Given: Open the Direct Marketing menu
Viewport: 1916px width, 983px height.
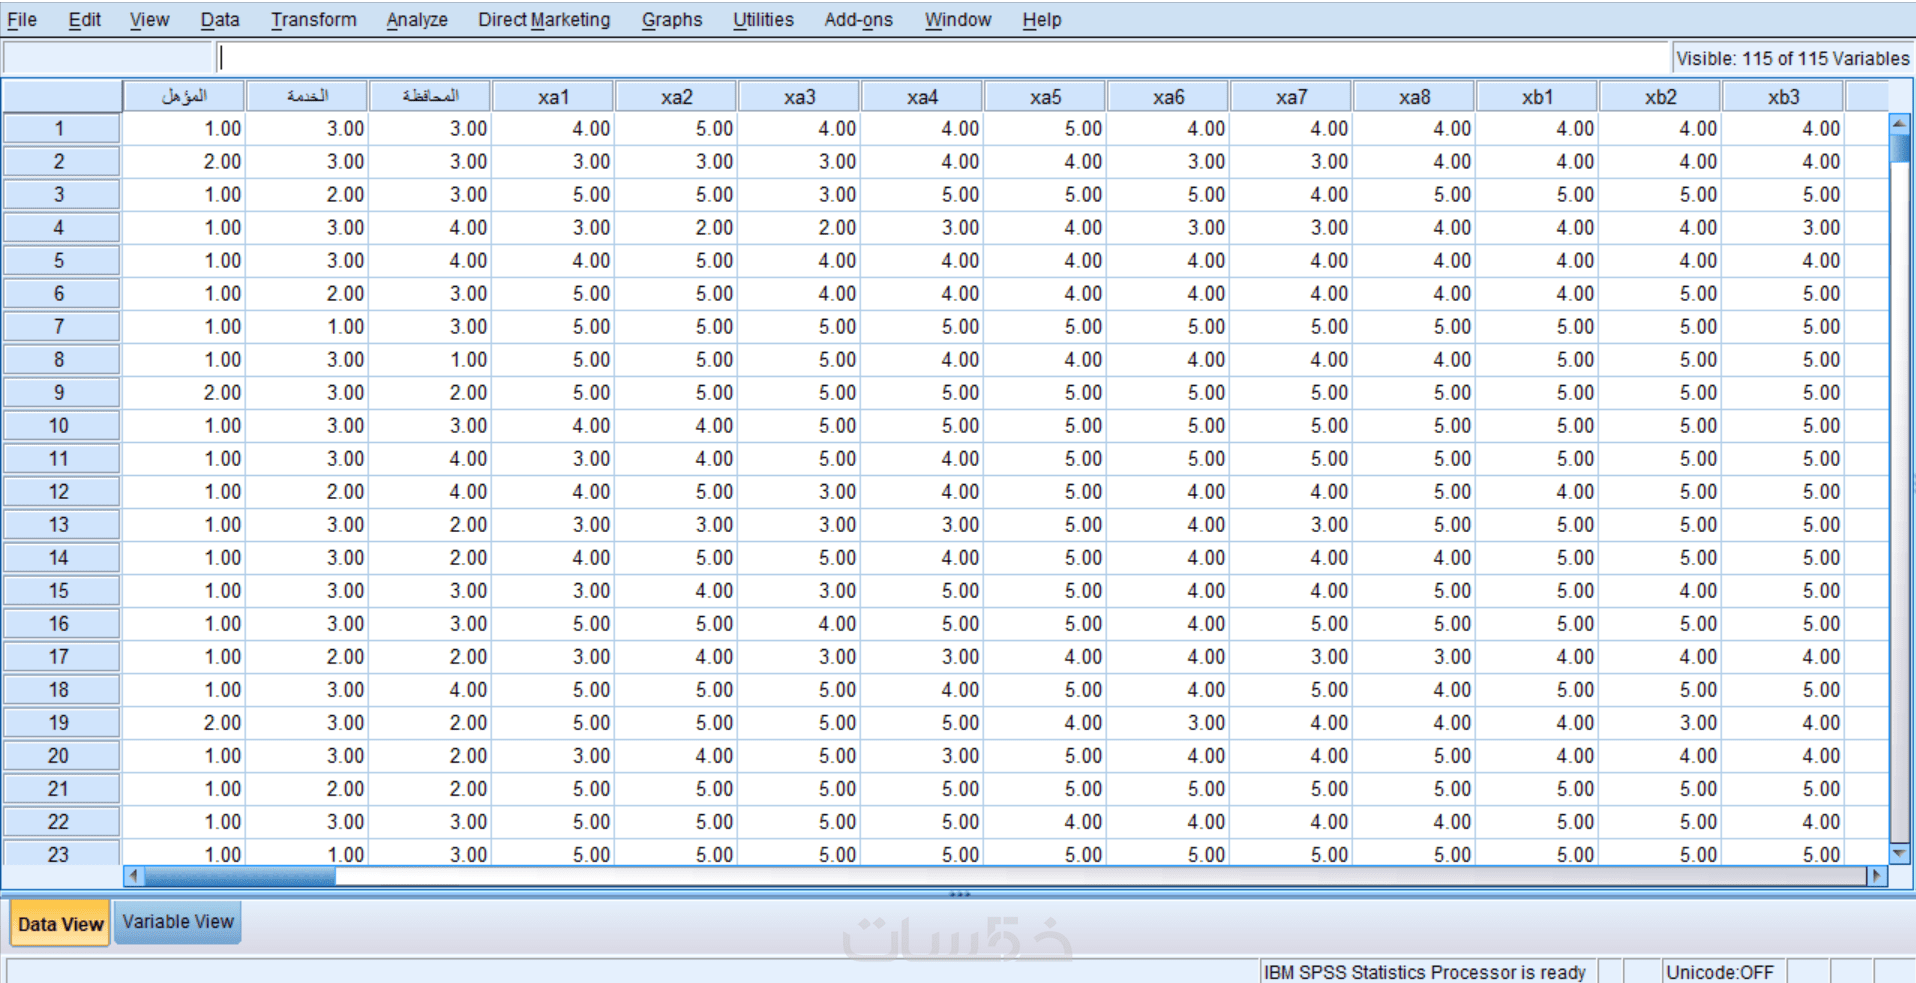Looking at the screenshot, I should [544, 19].
